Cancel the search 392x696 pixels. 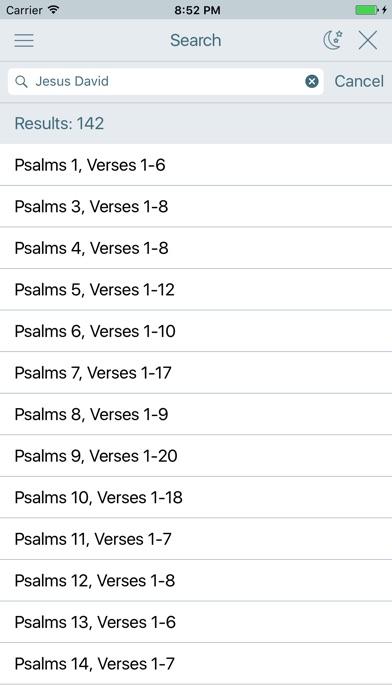(x=359, y=81)
